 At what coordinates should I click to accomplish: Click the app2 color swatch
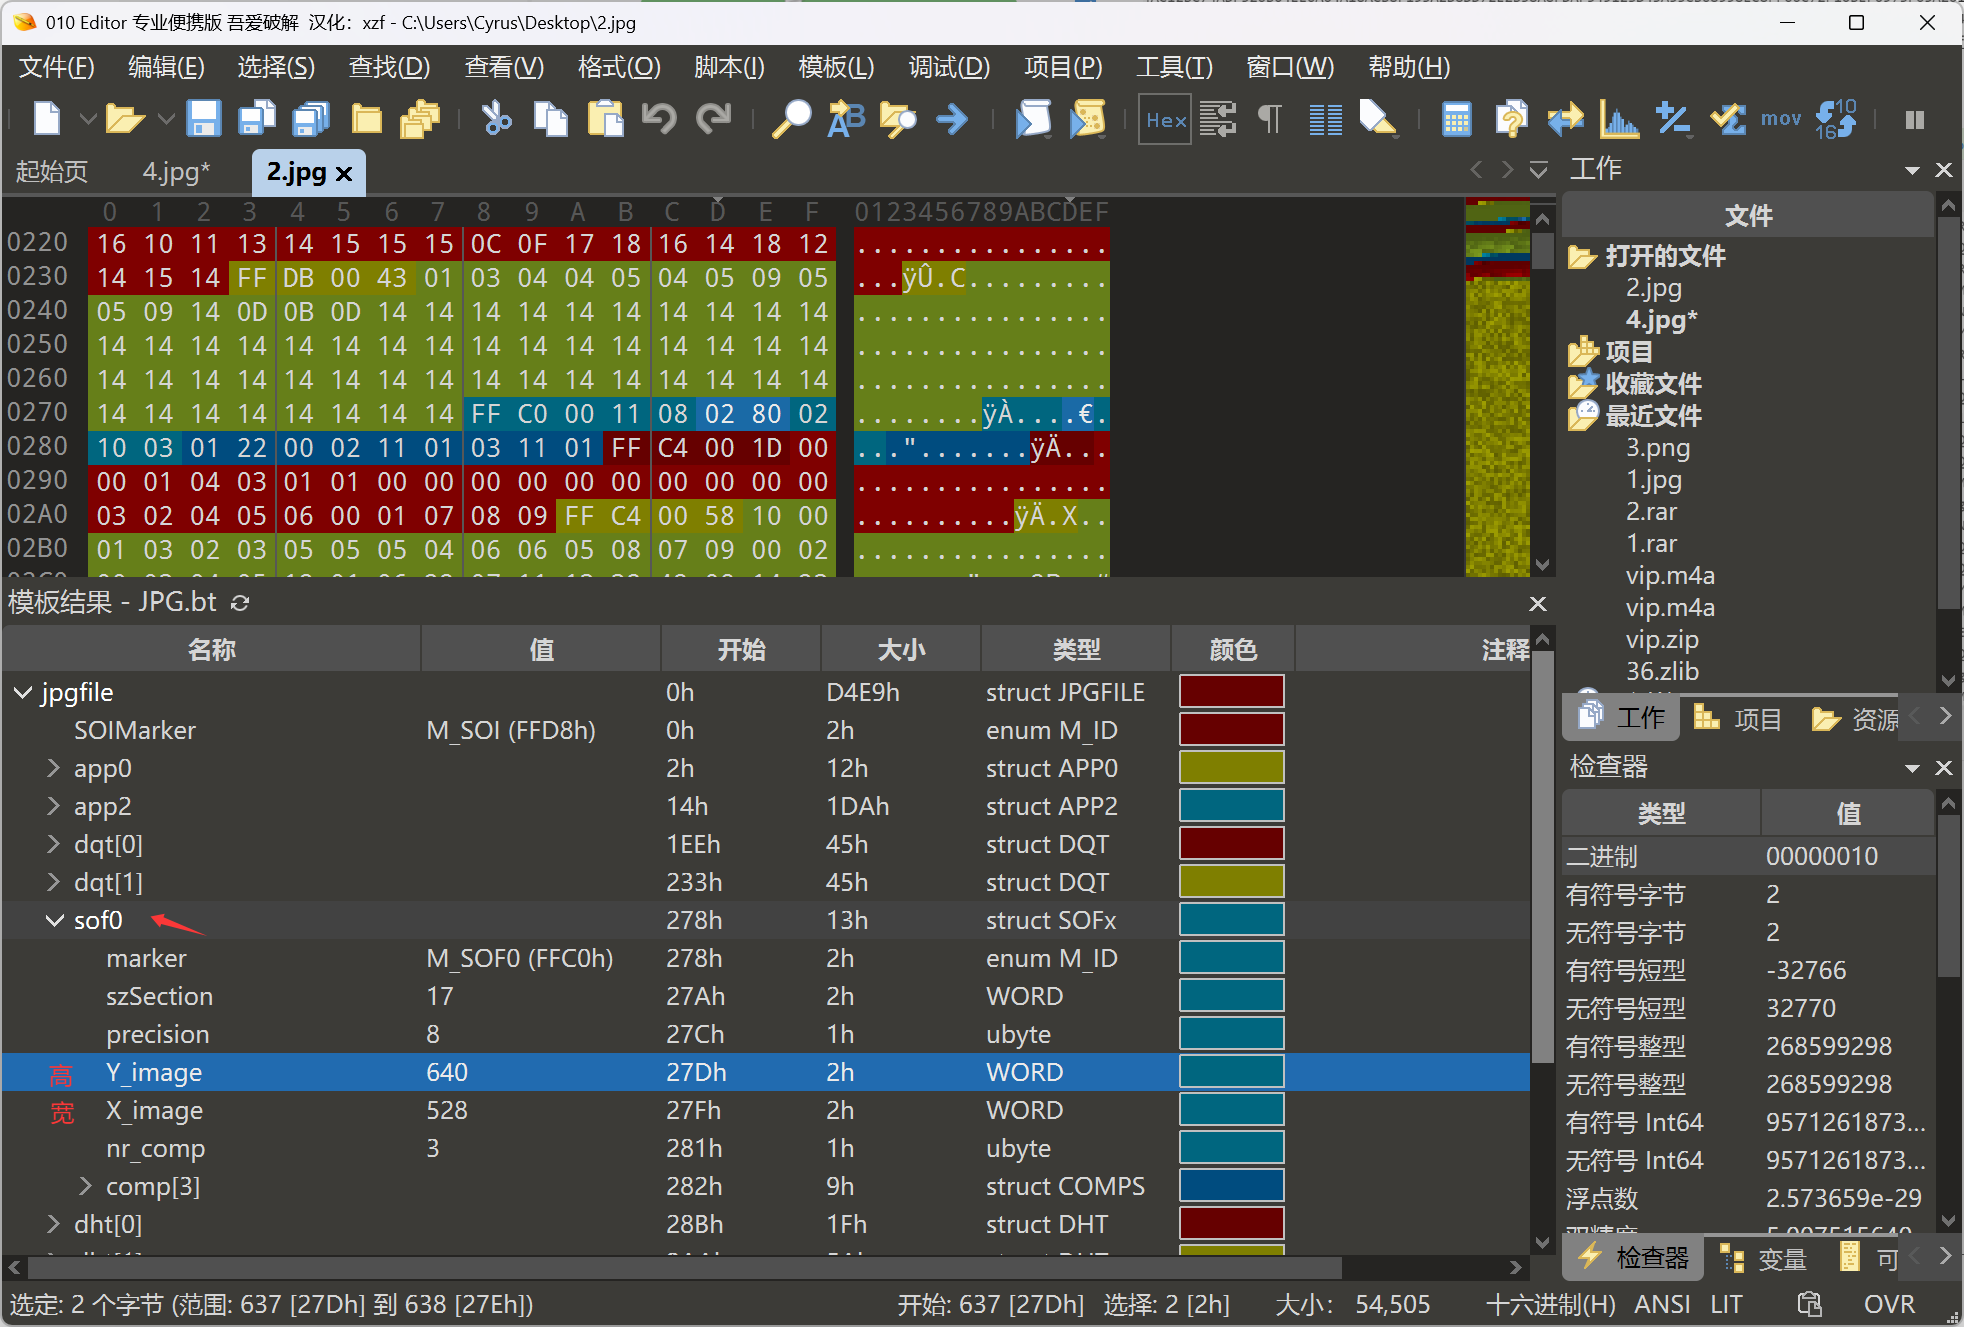tap(1232, 806)
